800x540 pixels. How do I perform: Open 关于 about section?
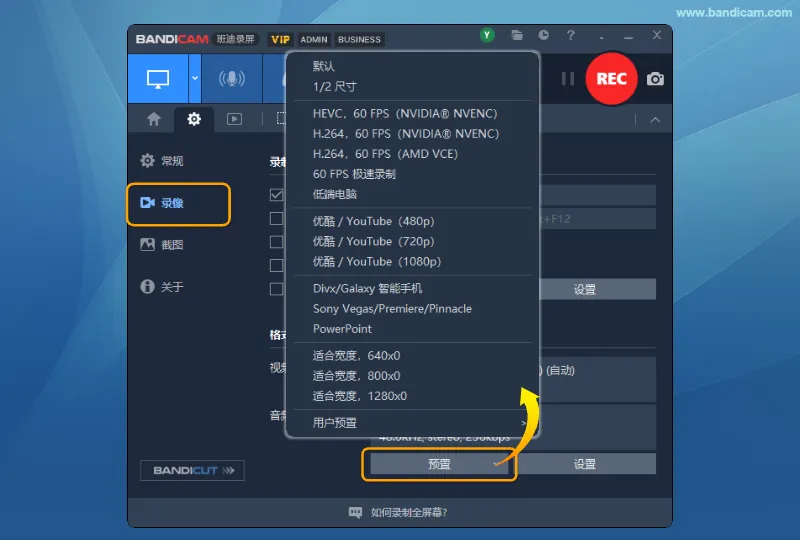(162, 286)
